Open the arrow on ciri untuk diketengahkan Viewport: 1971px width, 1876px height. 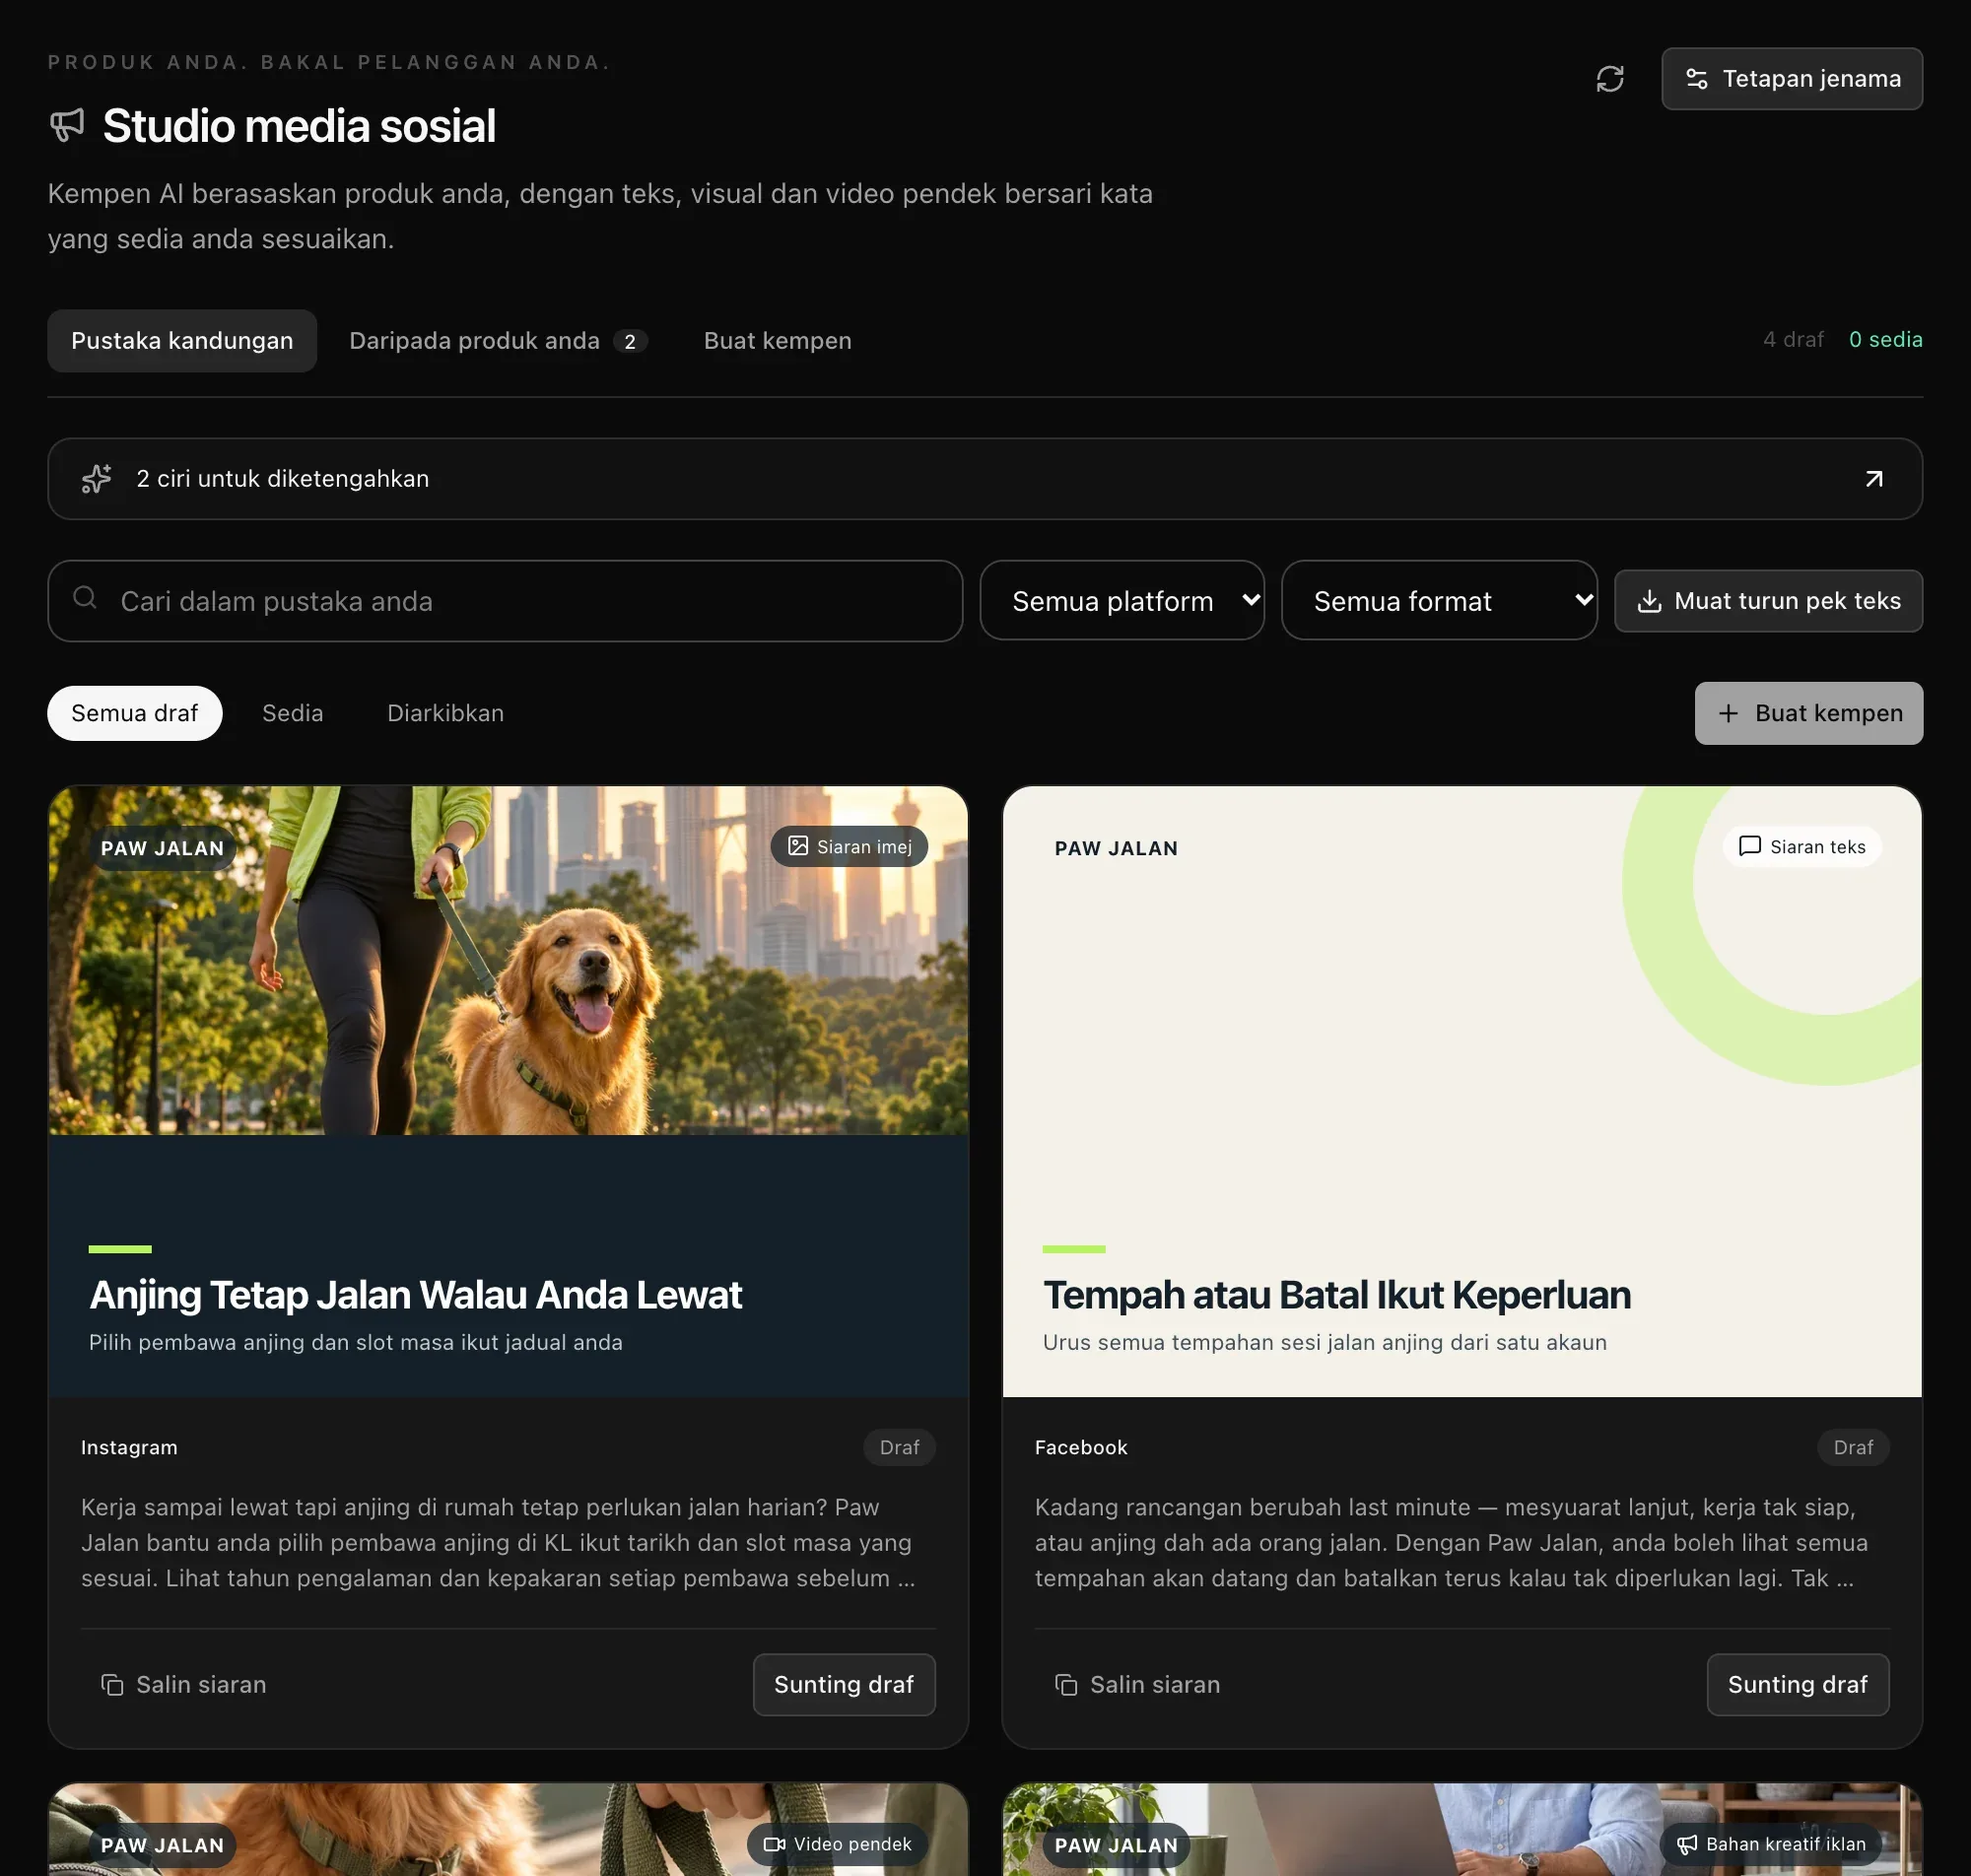(x=1873, y=479)
